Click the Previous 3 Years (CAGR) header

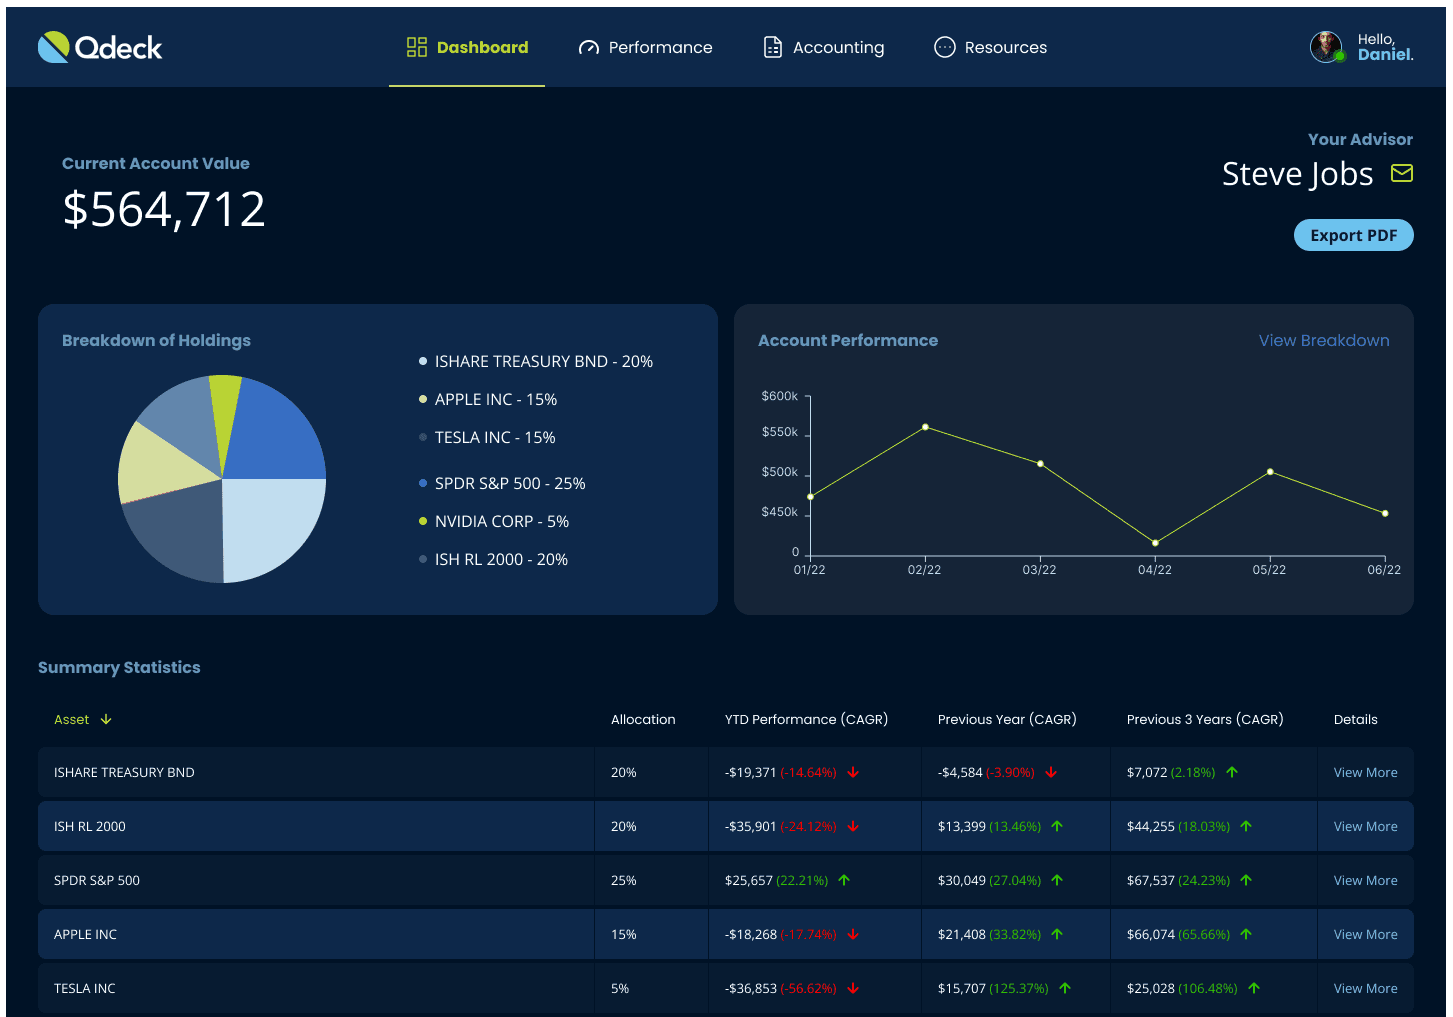tap(1205, 719)
